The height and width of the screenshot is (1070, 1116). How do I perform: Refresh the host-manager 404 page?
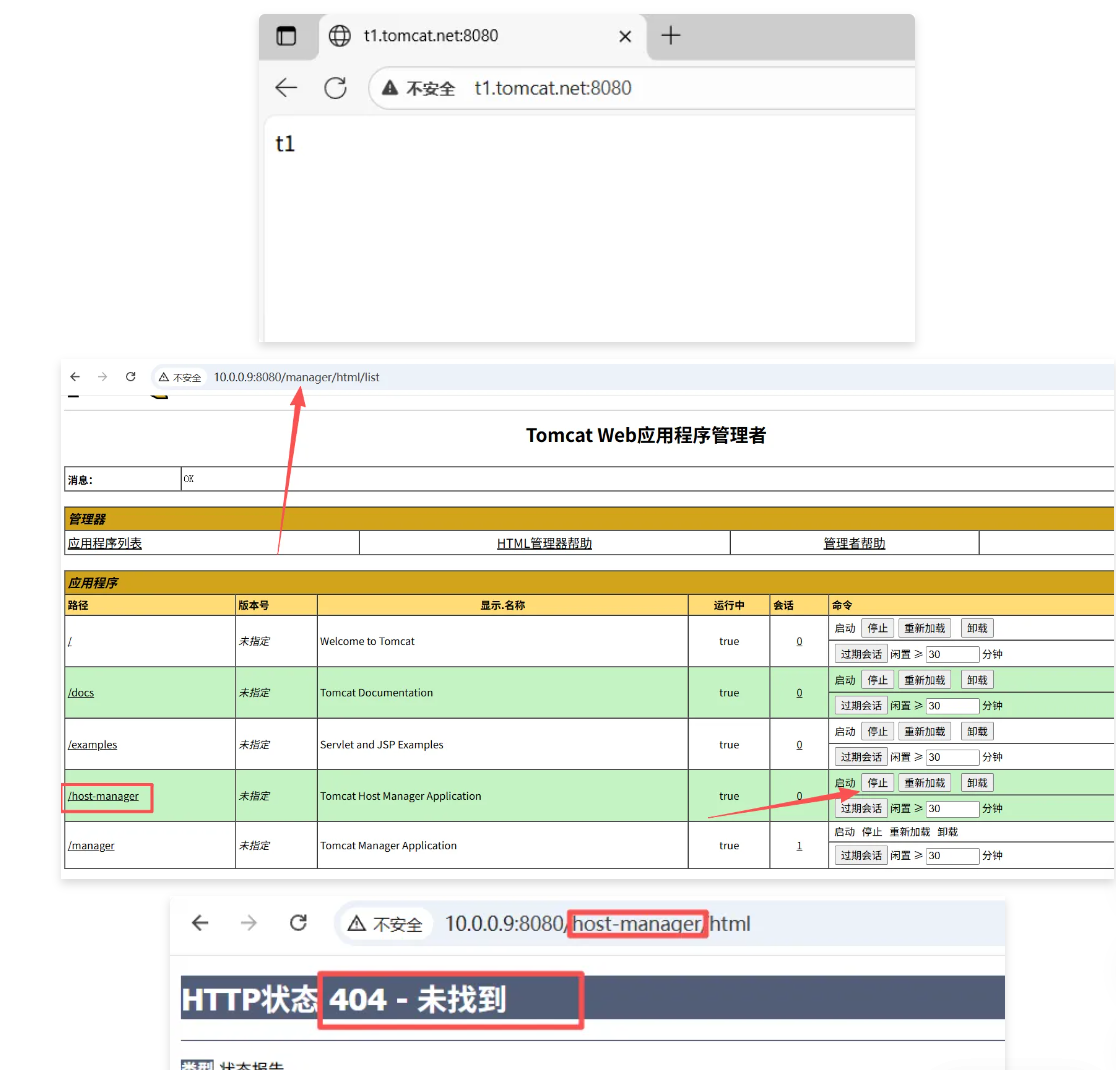click(x=298, y=923)
